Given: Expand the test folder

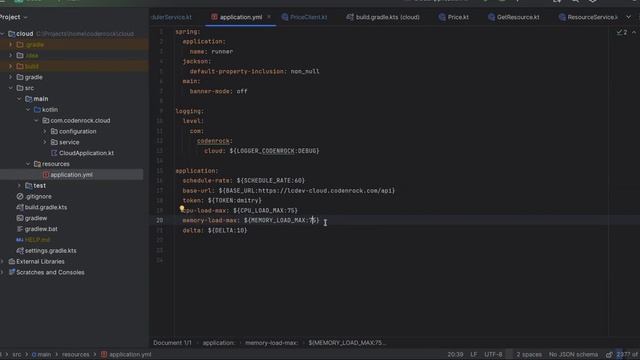Looking at the screenshot, I should 19,186.
